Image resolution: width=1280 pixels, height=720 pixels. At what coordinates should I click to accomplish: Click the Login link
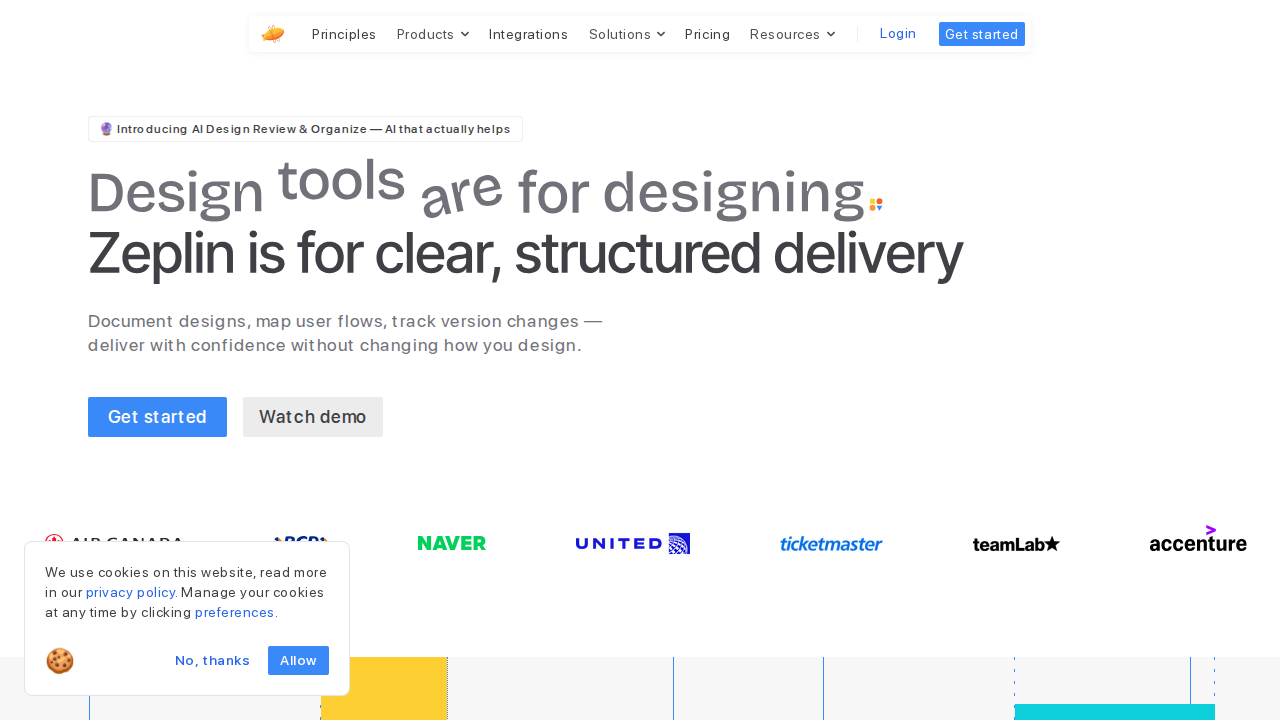pos(897,33)
